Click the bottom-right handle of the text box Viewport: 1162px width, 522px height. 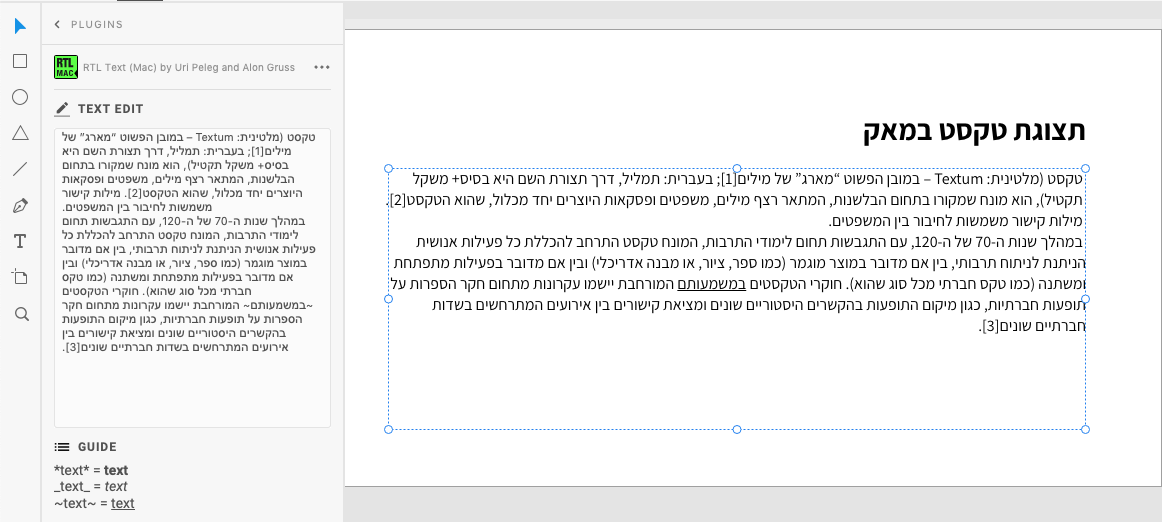coord(1086,429)
